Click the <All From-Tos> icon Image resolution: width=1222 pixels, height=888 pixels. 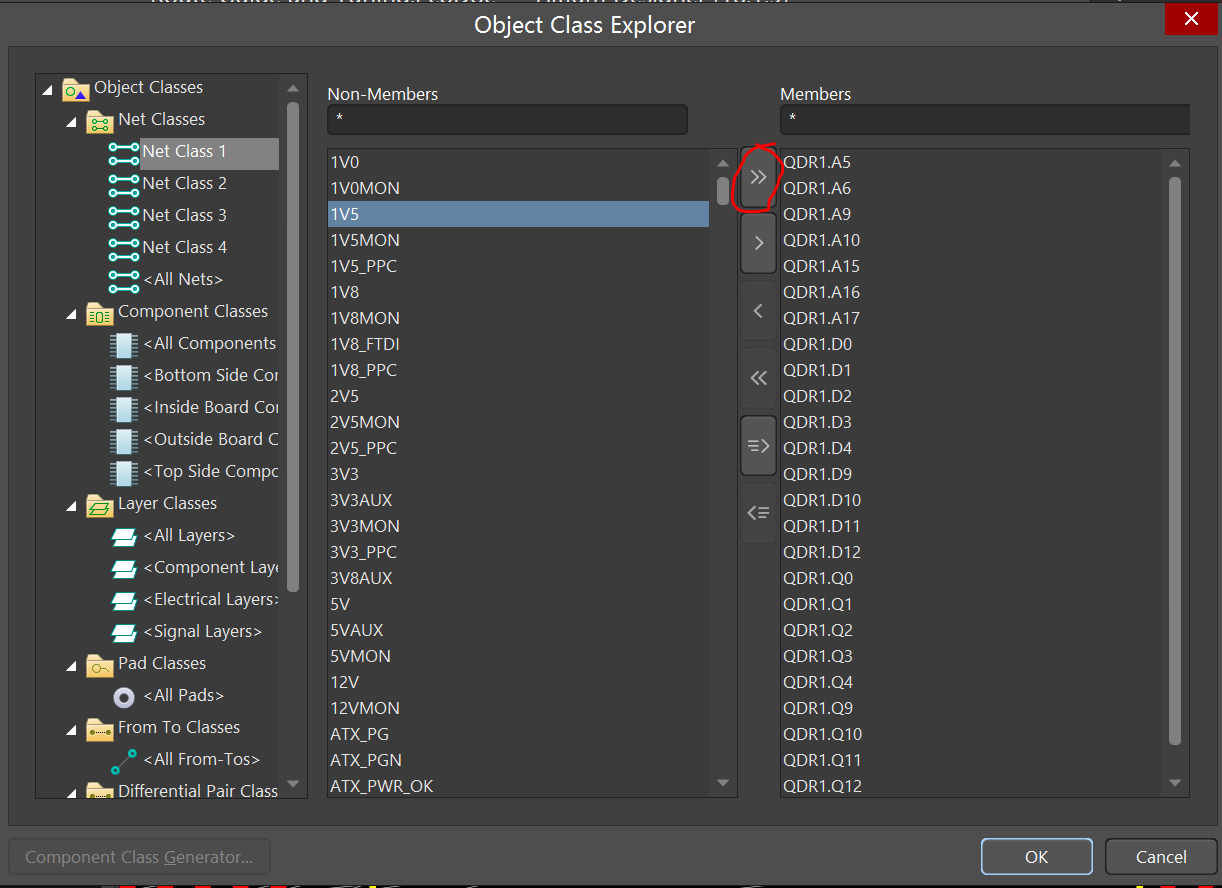tap(124, 760)
